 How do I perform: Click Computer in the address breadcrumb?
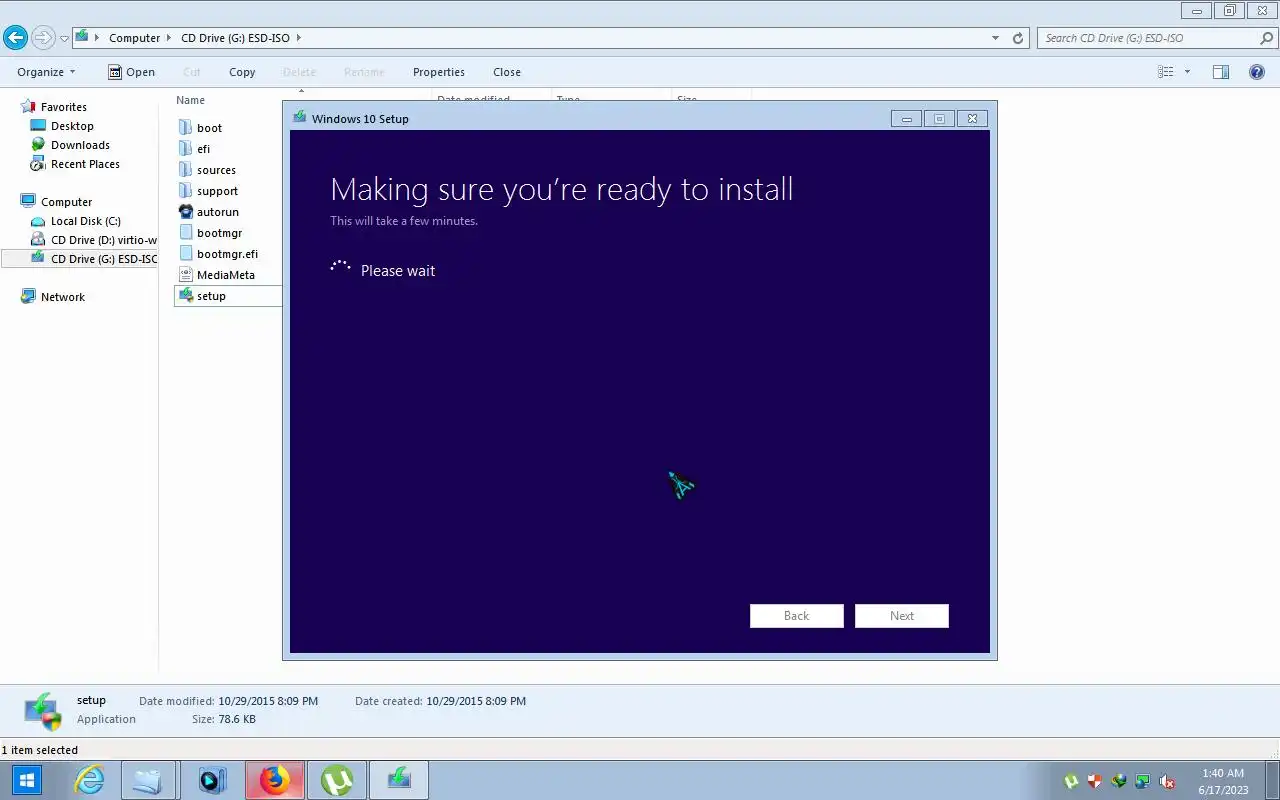click(134, 38)
